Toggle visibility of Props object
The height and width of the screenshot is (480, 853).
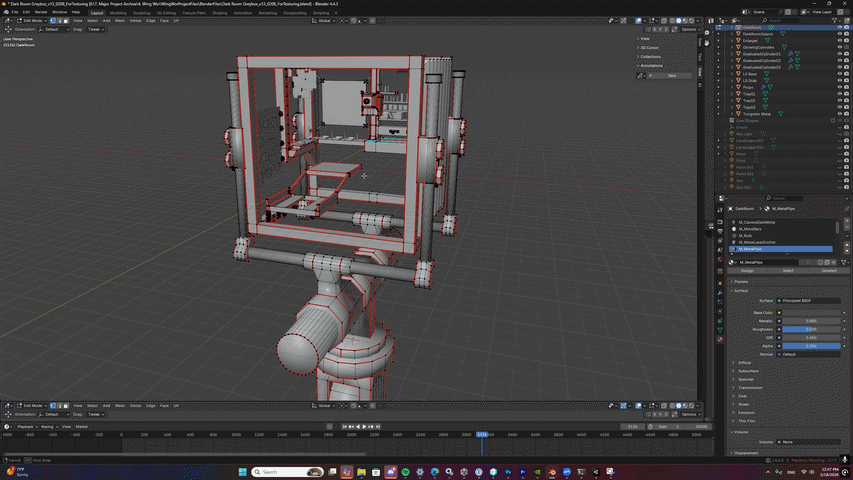[839, 87]
